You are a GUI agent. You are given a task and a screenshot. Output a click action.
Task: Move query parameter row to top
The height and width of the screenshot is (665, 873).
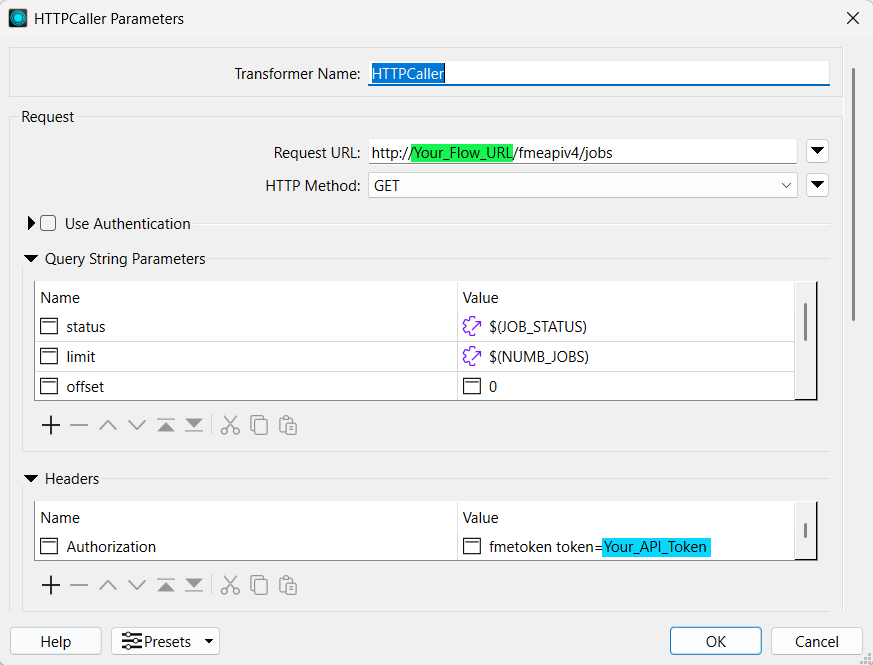point(166,426)
